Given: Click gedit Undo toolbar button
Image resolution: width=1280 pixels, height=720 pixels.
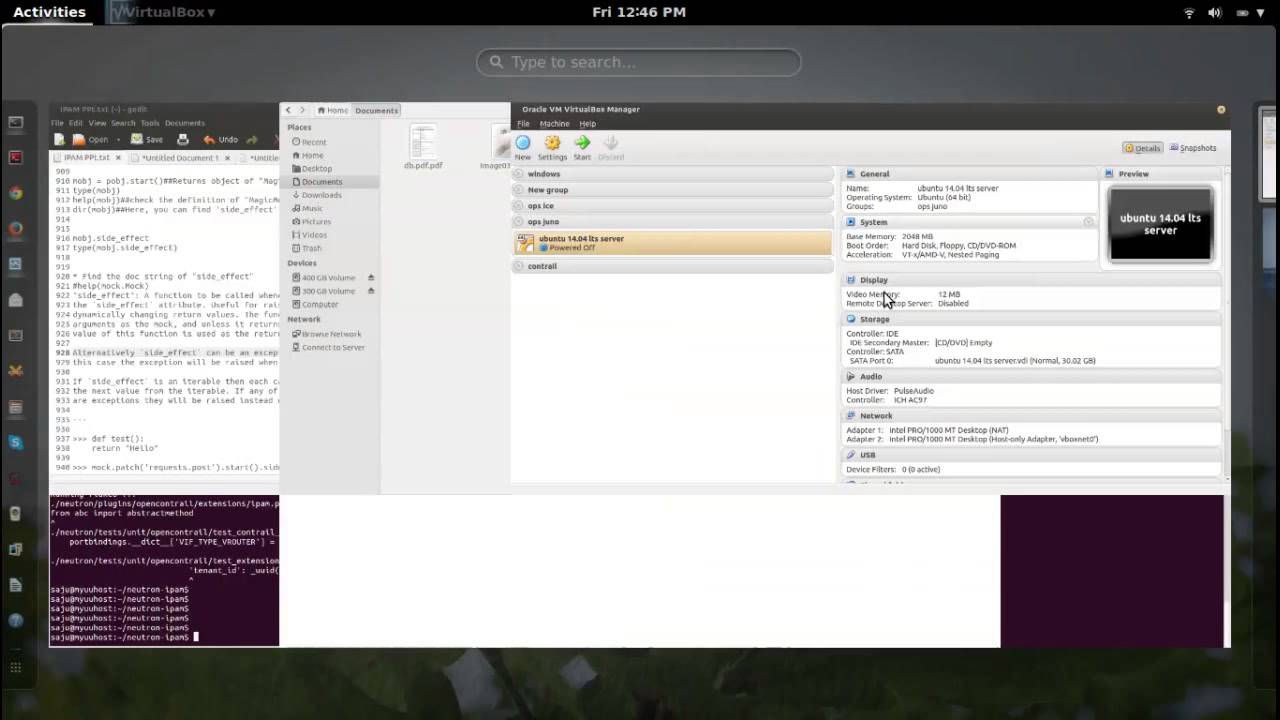Looking at the screenshot, I should [x=220, y=140].
